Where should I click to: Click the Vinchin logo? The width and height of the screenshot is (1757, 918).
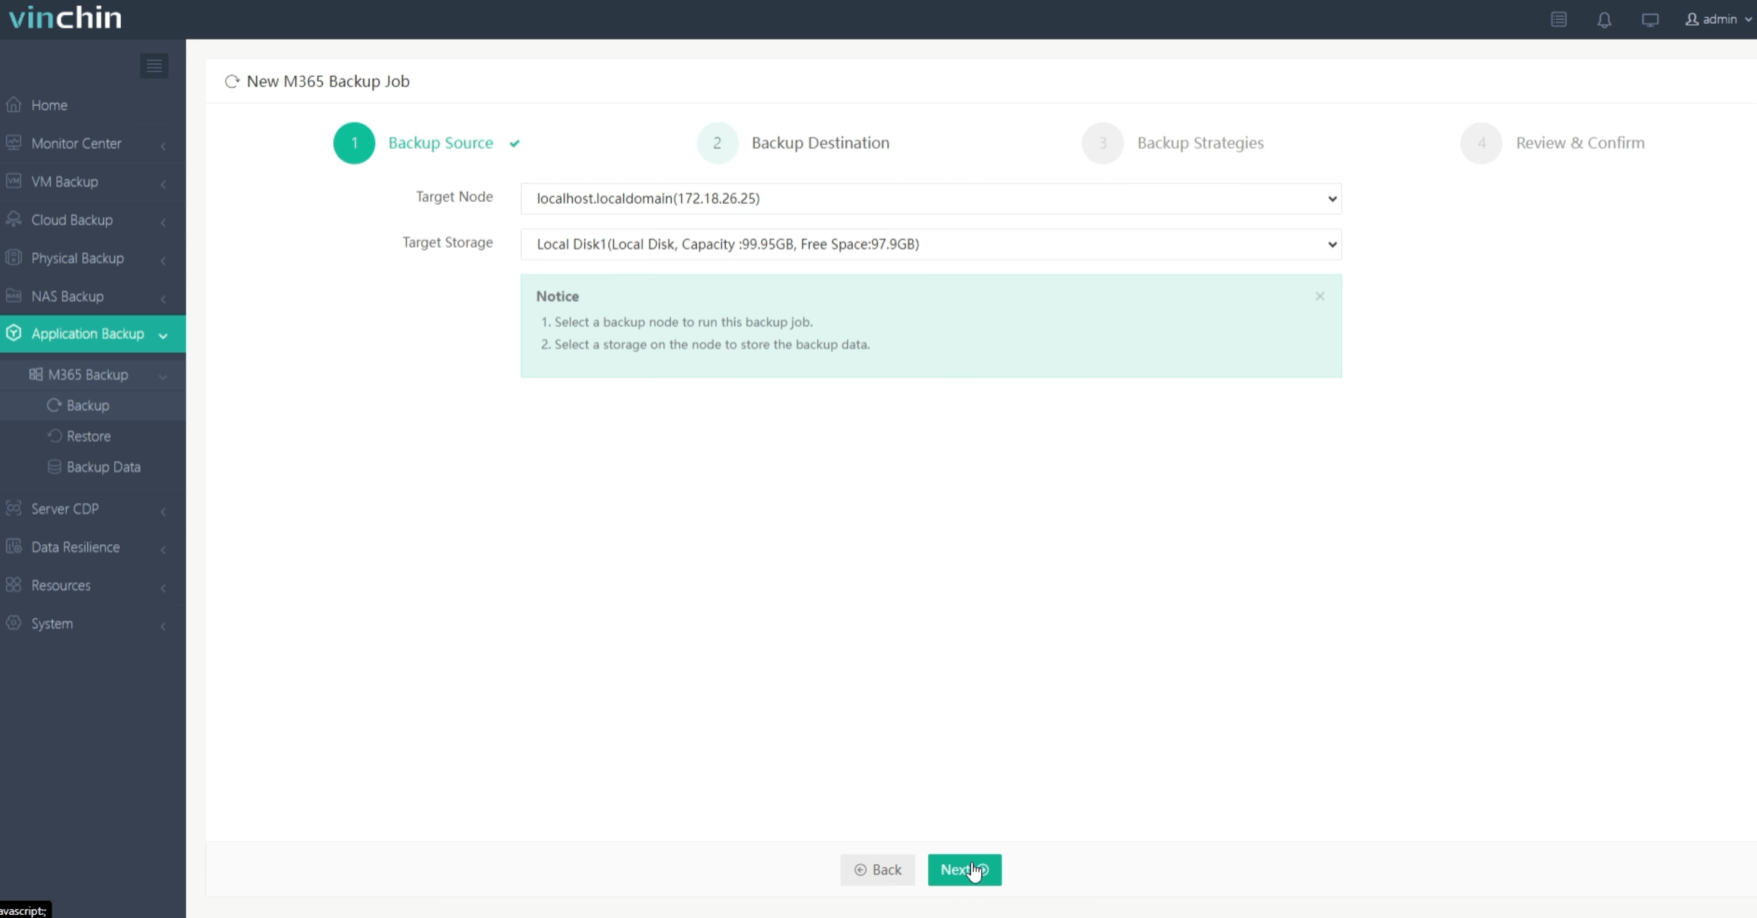click(x=65, y=18)
